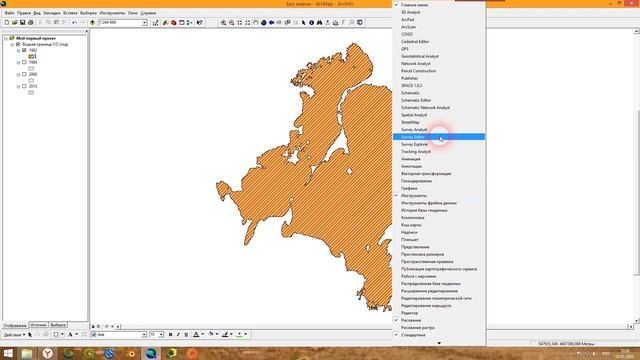
Task: Open the Вставка menu
Action: 70,13
